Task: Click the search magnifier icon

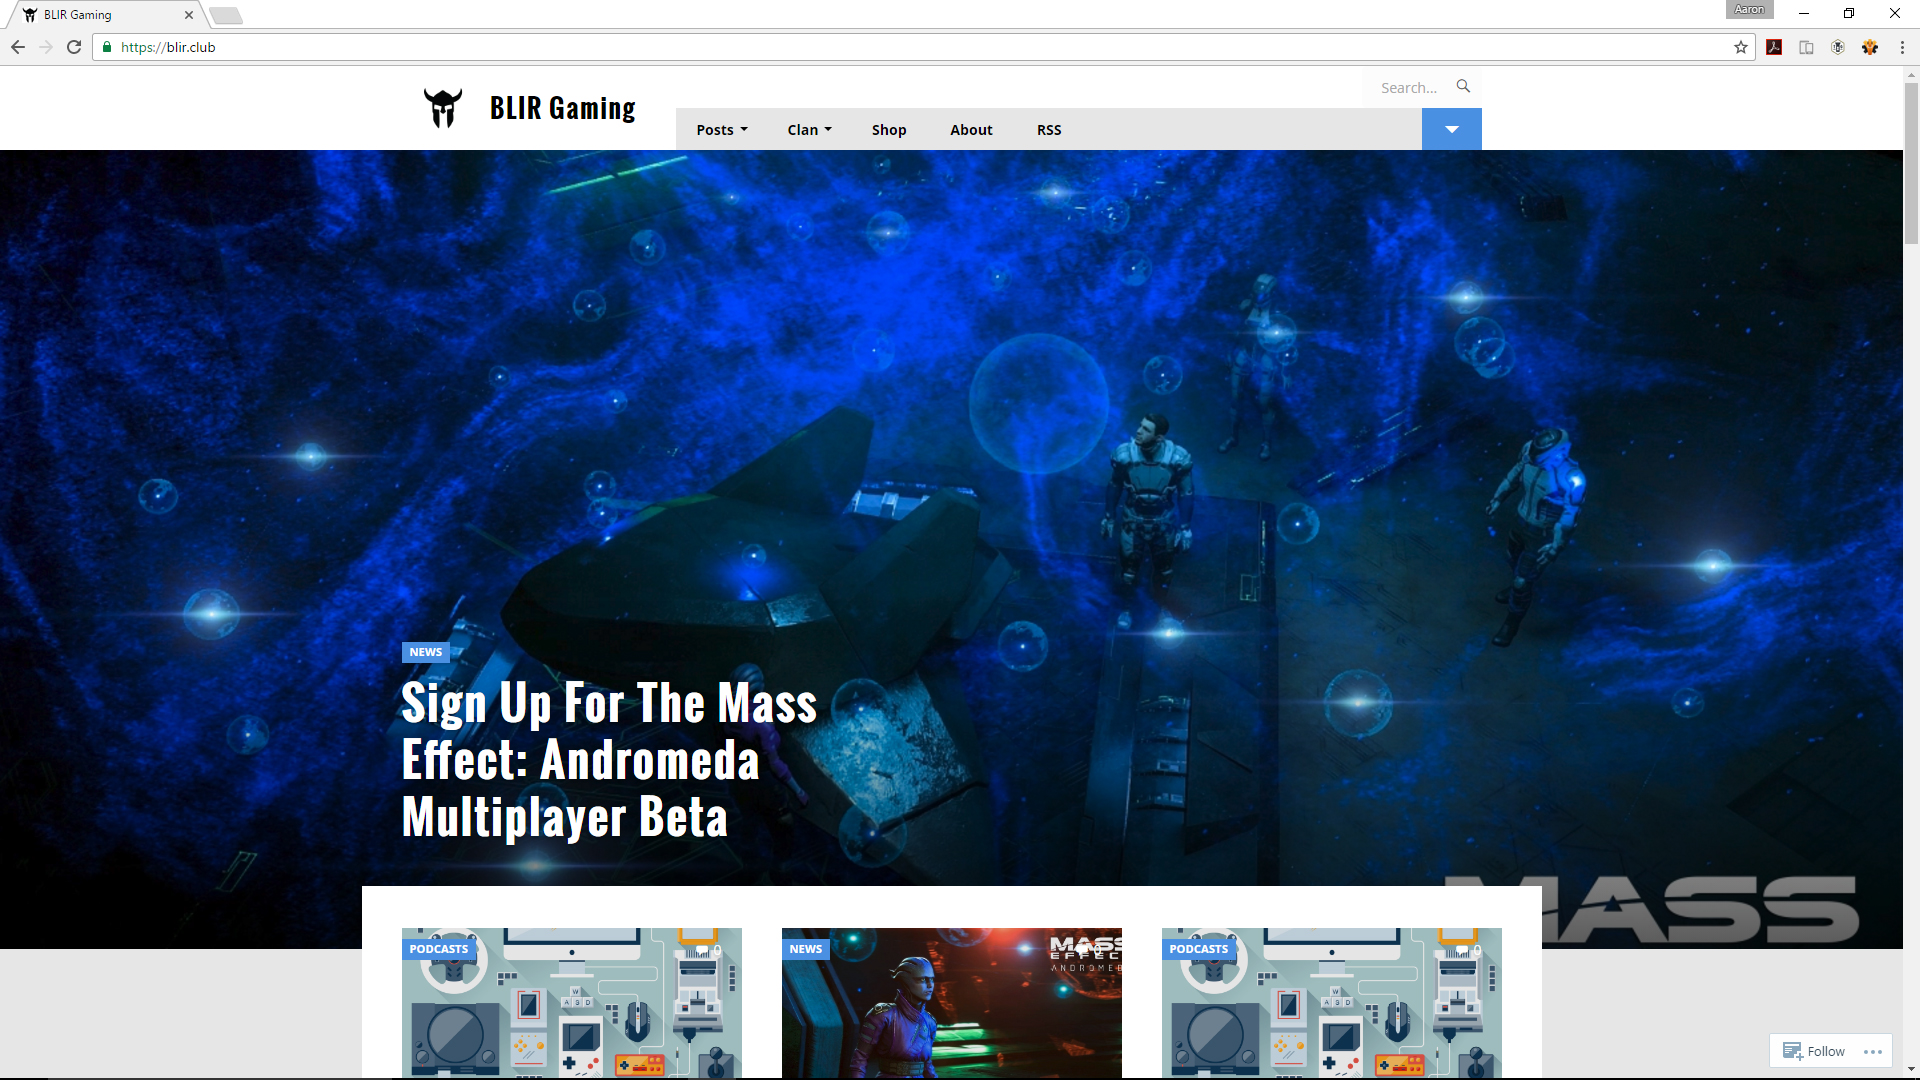Action: (1463, 87)
